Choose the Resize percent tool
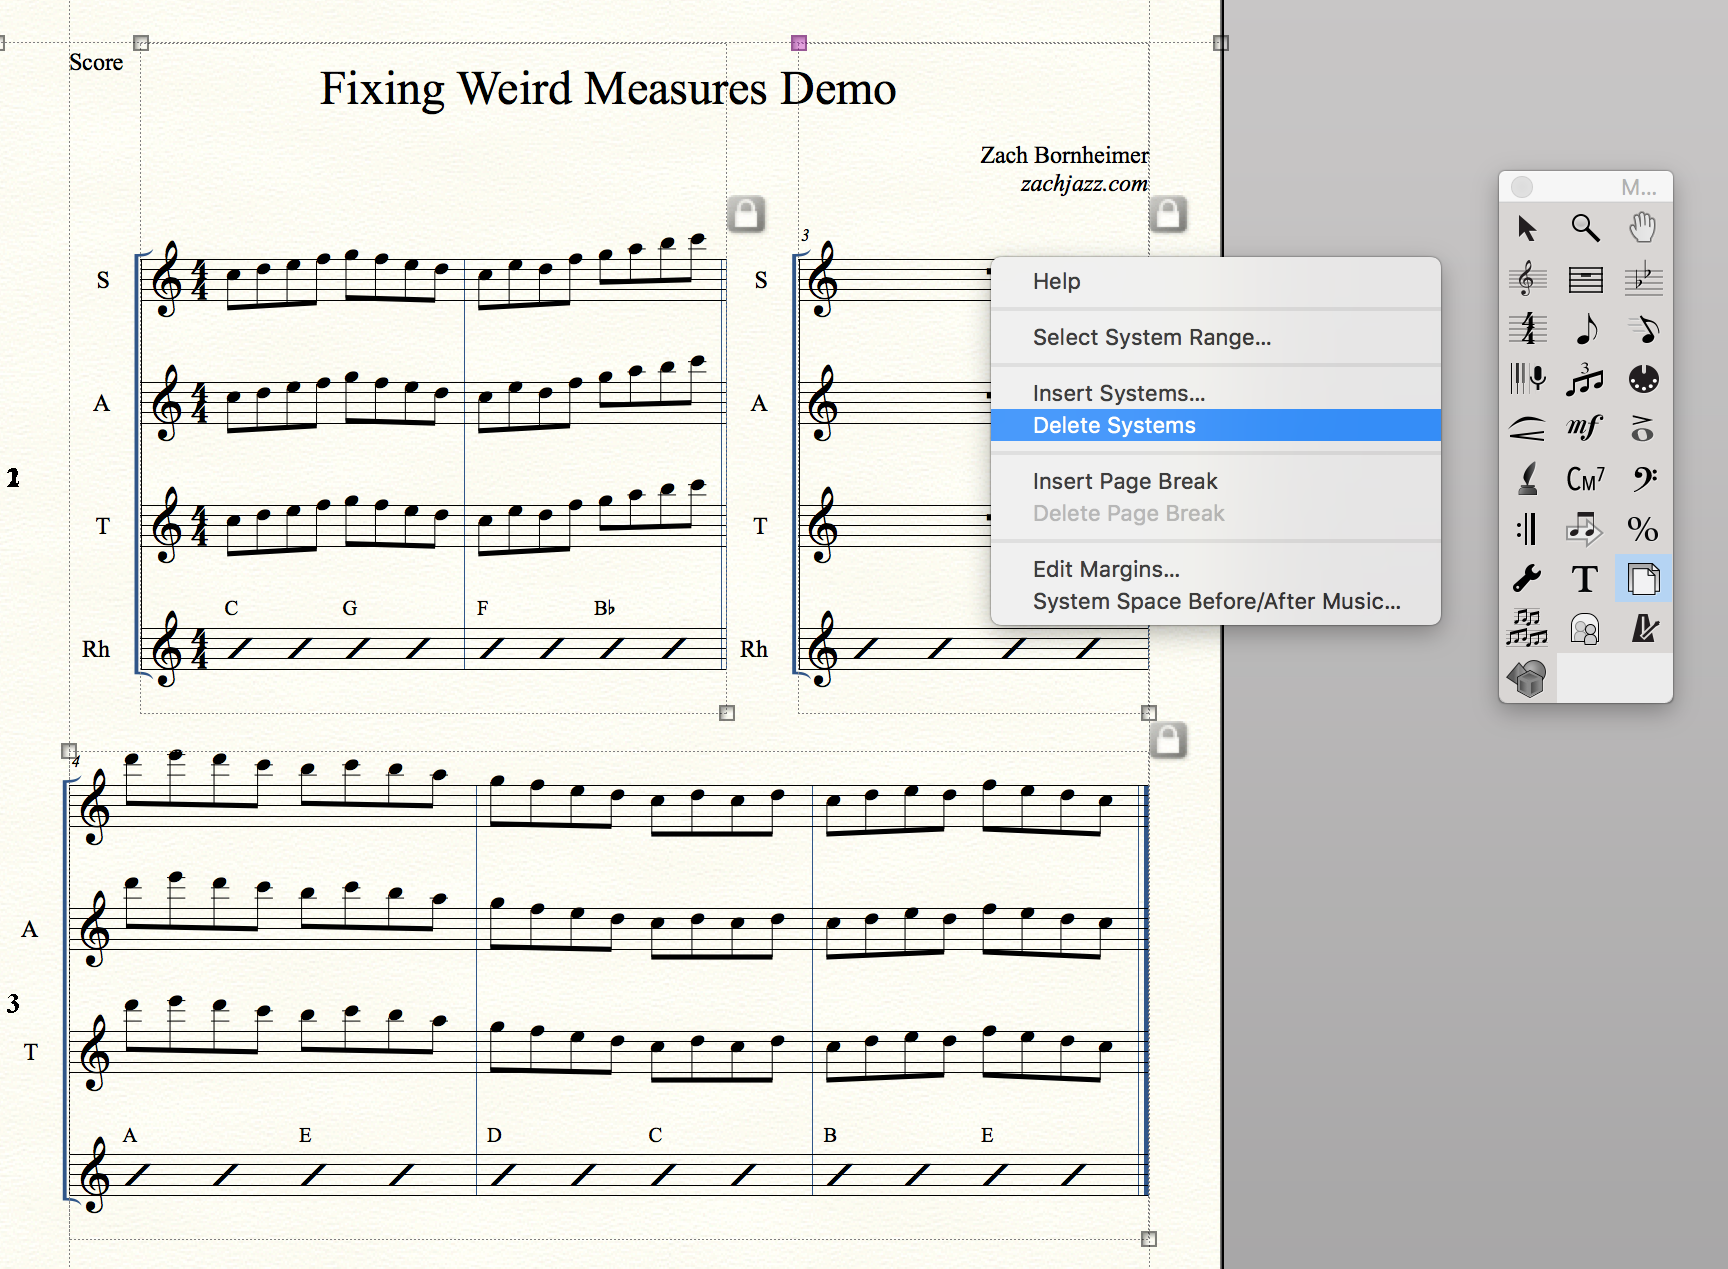Image resolution: width=1728 pixels, height=1269 pixels. [1642, 529]
